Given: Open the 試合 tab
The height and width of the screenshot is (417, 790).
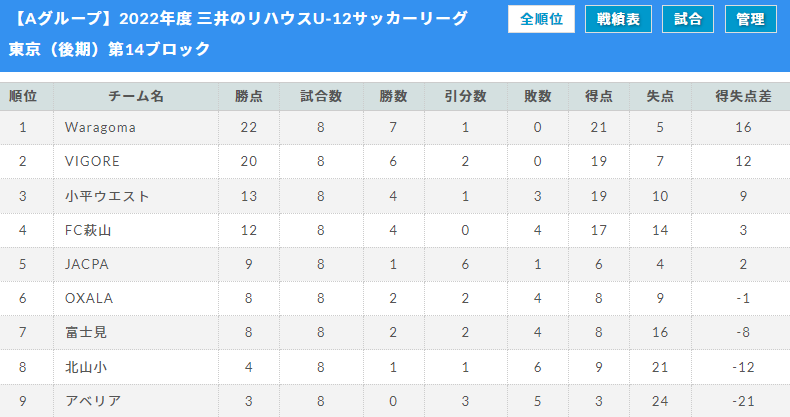Looking at the screenshot, I should (x=688, y=20).
